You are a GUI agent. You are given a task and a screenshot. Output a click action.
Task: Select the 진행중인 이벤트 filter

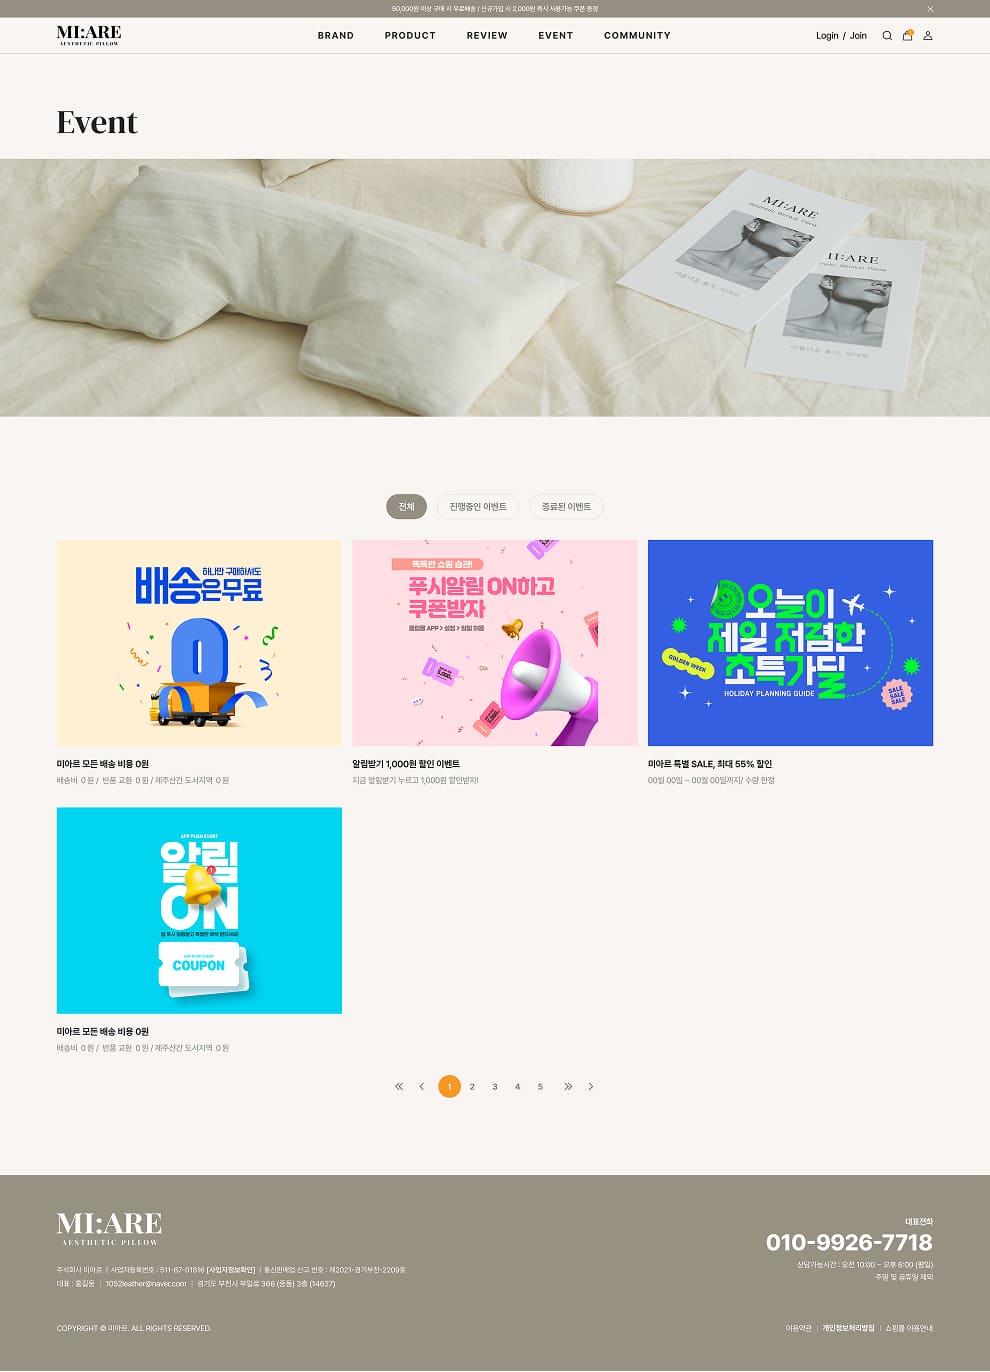pos(478,507)
